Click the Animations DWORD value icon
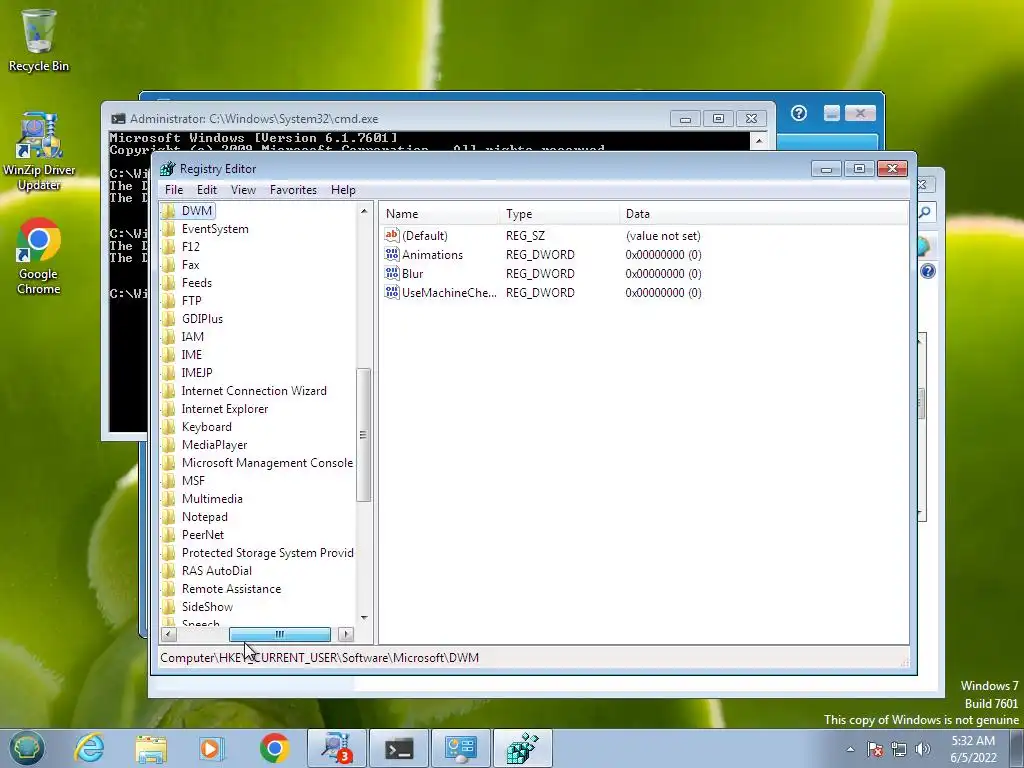The height and width of the screenshot is (768, 1024). pos(392,254)
